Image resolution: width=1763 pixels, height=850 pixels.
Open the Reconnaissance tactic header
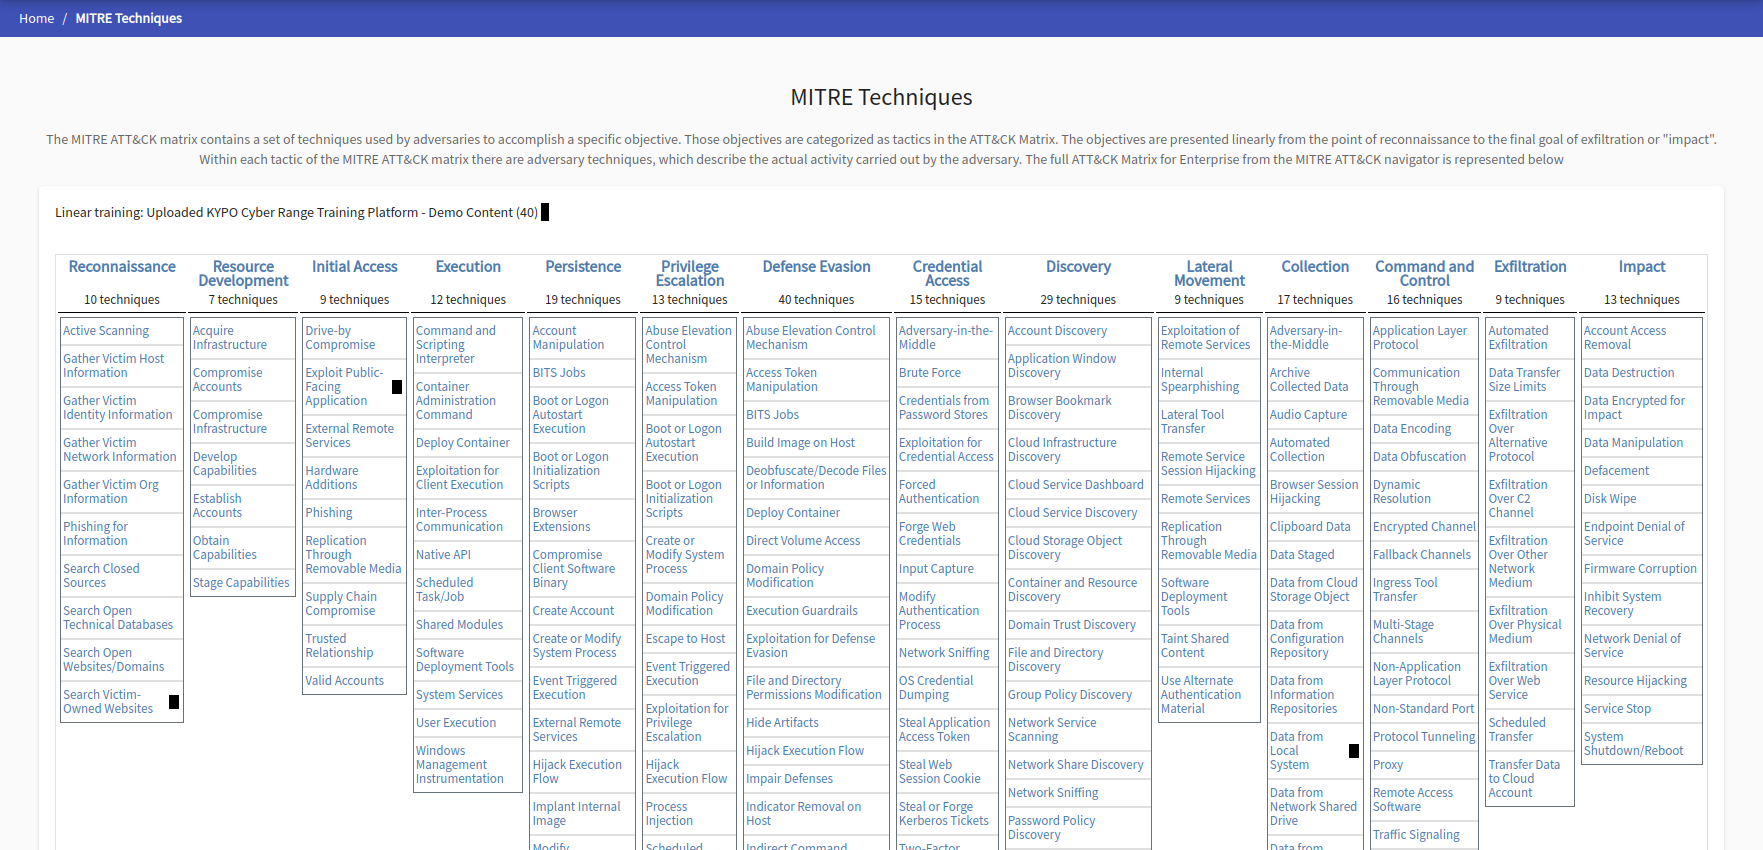coord(122,266)
